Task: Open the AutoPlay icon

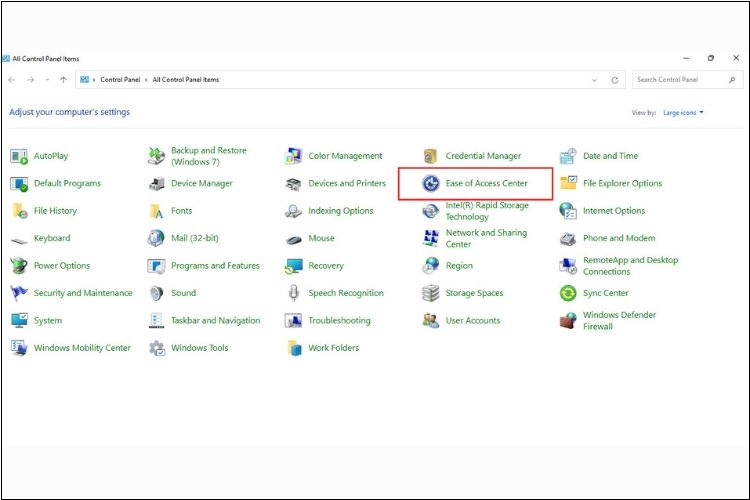Action: [x=19, y=156]
